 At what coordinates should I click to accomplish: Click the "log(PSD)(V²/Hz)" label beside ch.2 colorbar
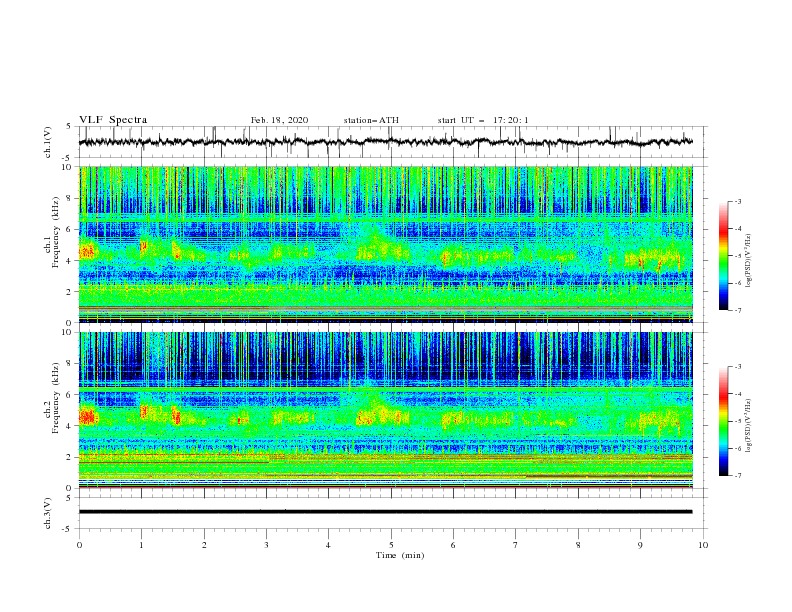click(x=749, y=425)
